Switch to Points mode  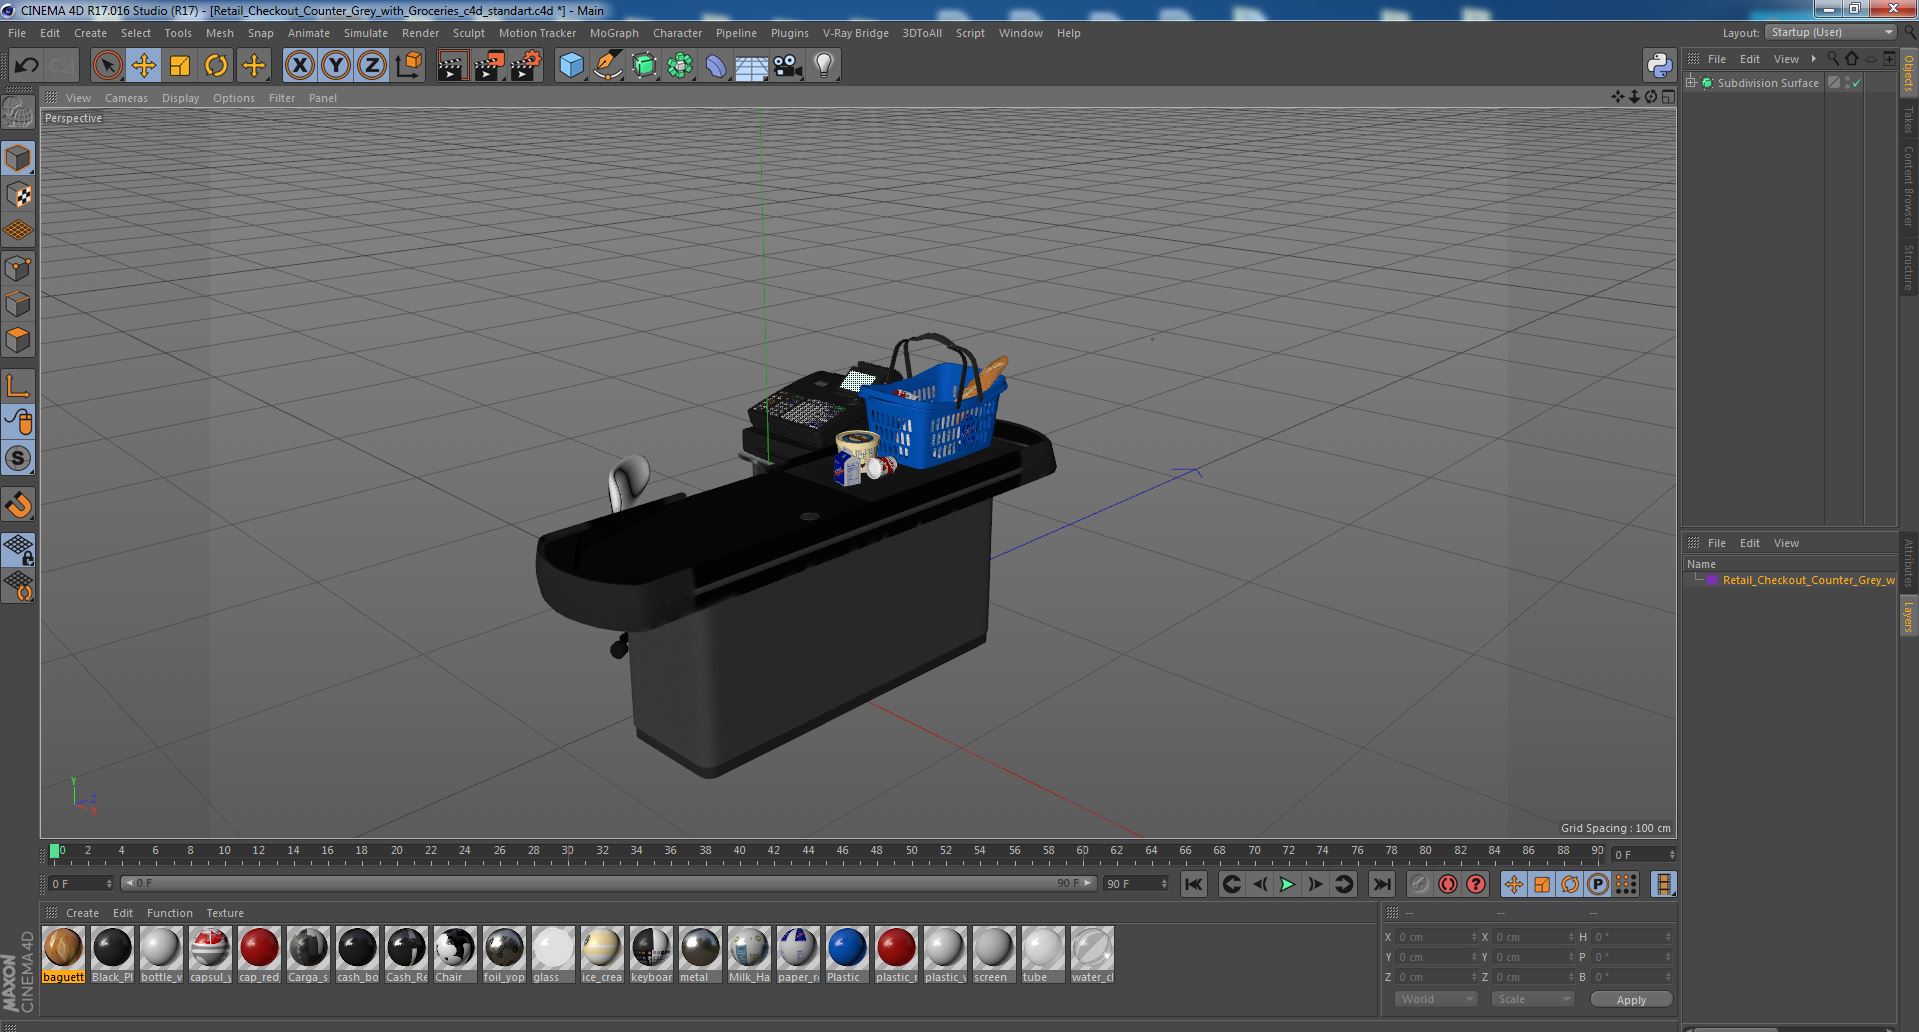[x=18, y=268]
